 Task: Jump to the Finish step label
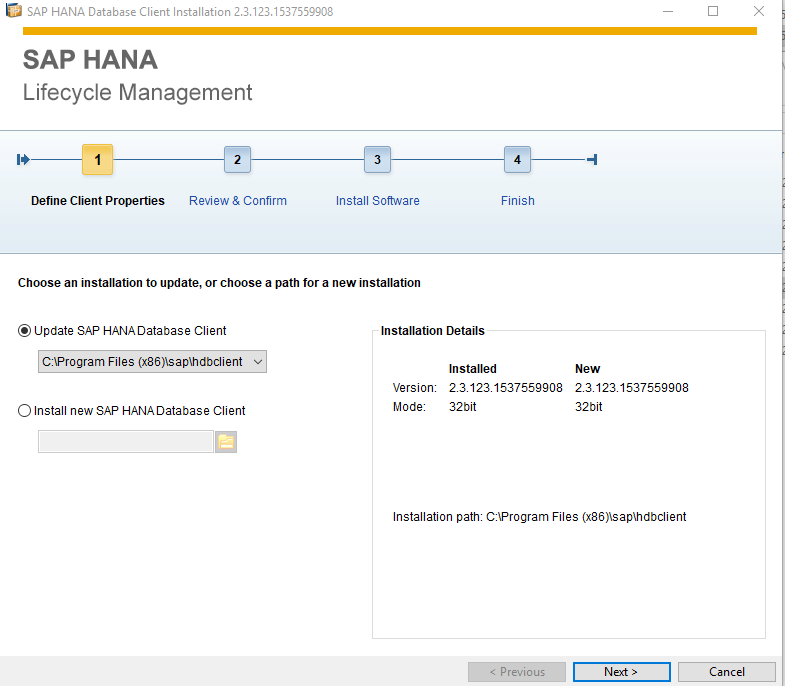click(517, 201)
